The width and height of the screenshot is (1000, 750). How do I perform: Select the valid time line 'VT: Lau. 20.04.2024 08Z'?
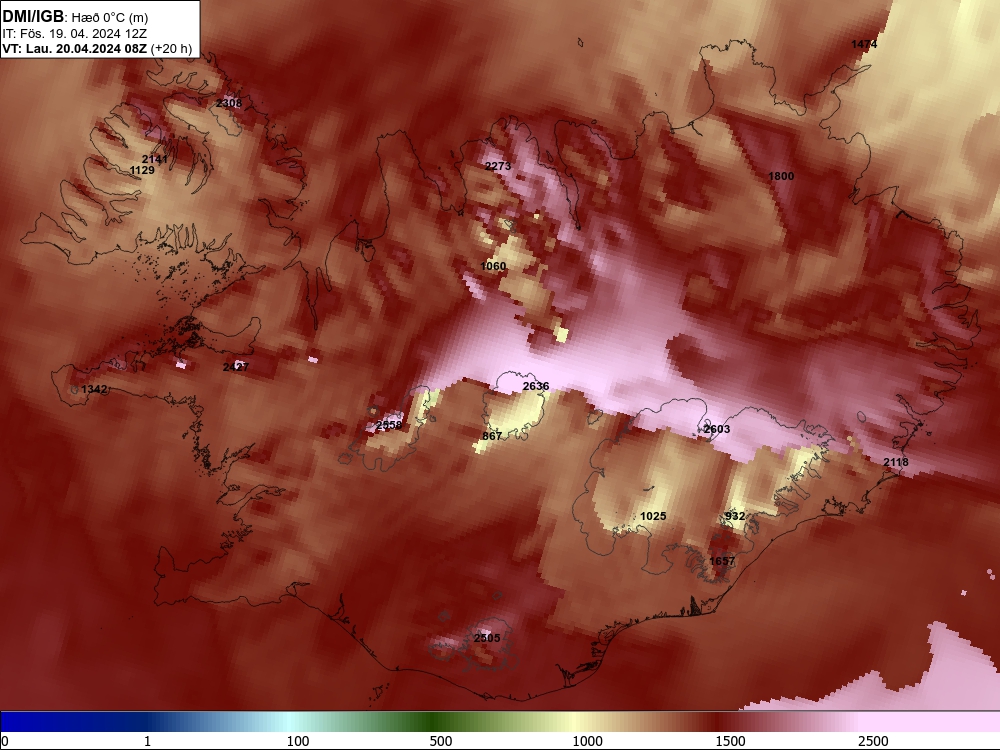pyautogui.click(x=75, y=49)
